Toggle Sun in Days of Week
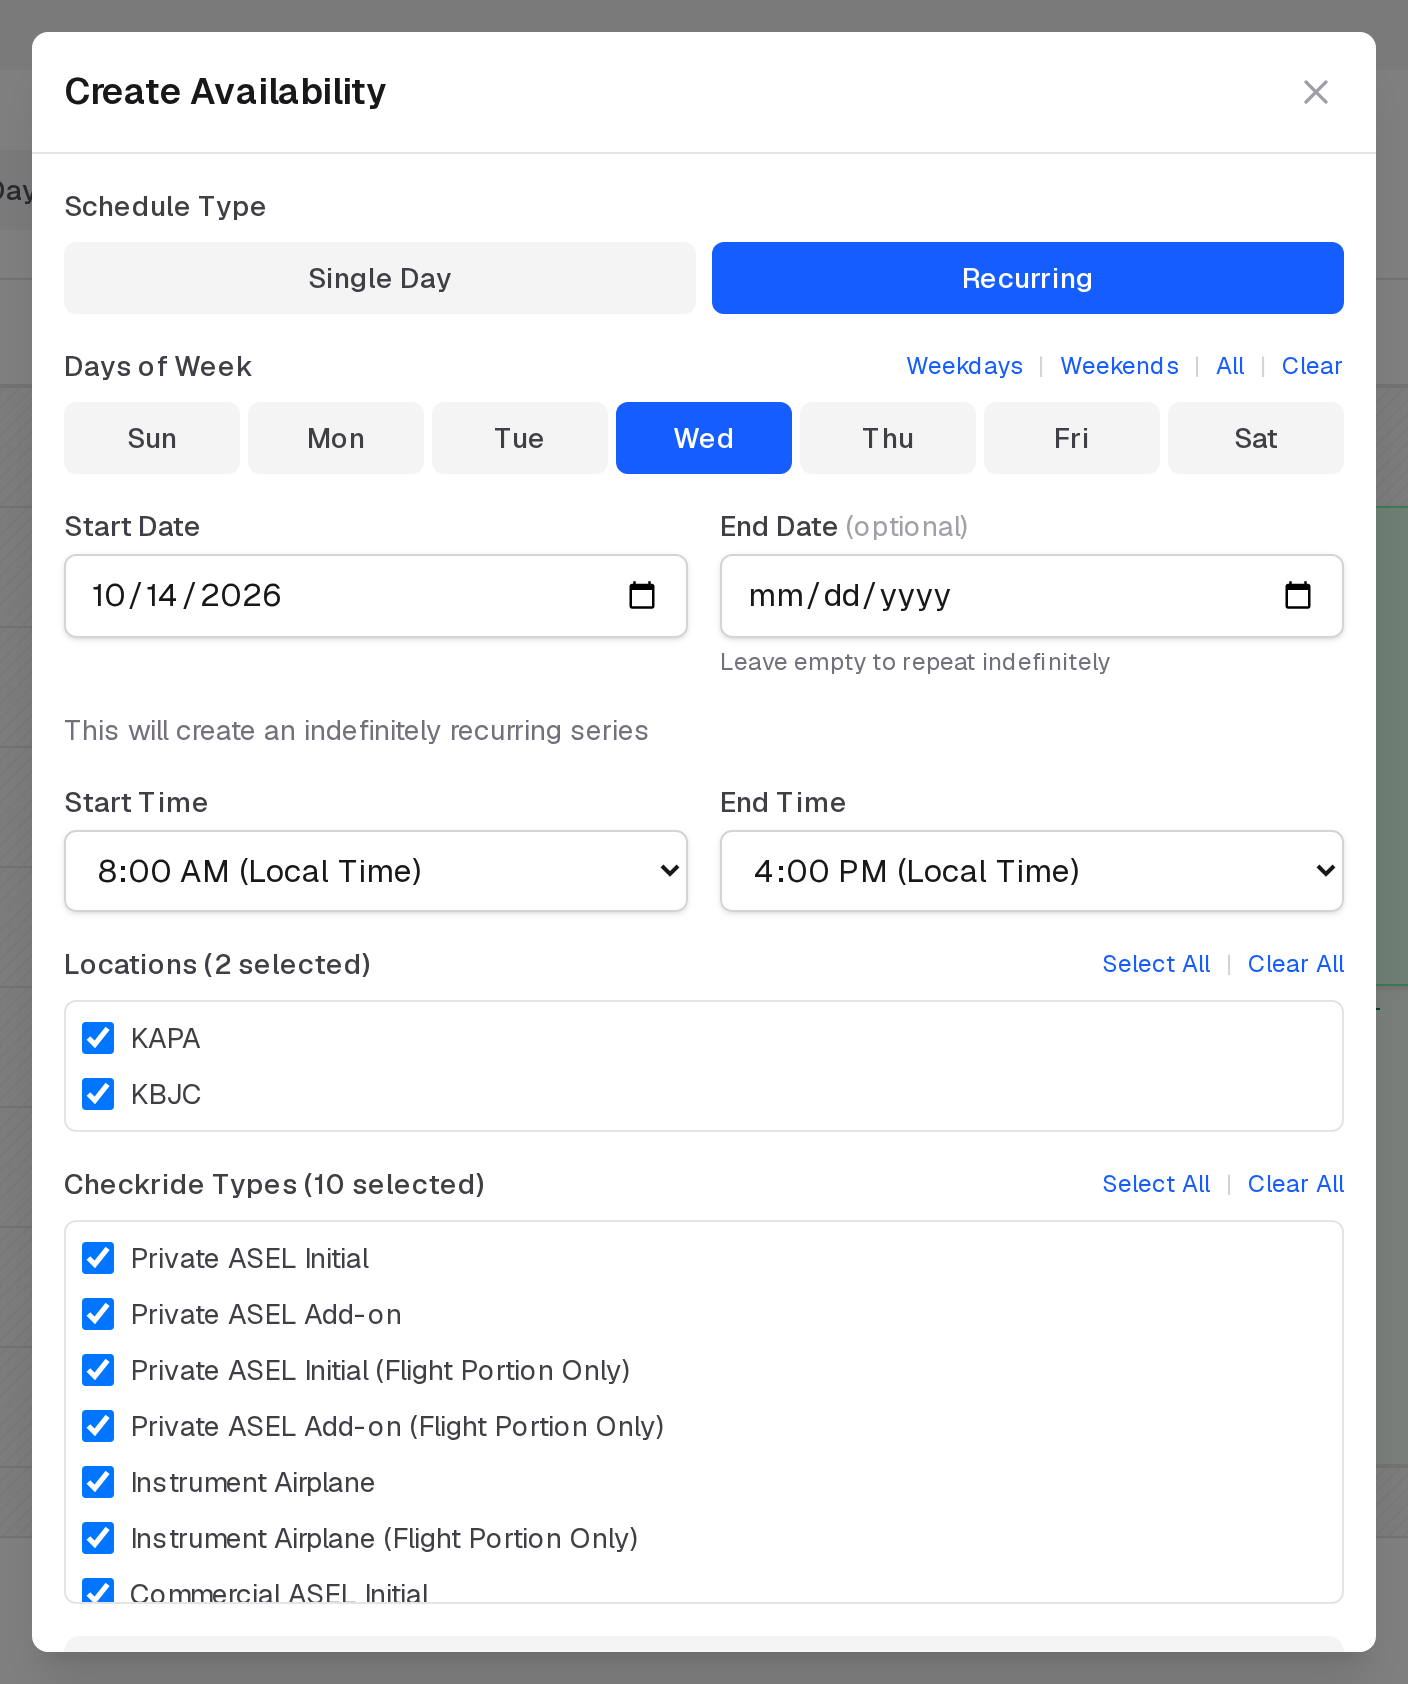Image resolution: width=1408 pixels, height=1684 pixels. (152, 438)
